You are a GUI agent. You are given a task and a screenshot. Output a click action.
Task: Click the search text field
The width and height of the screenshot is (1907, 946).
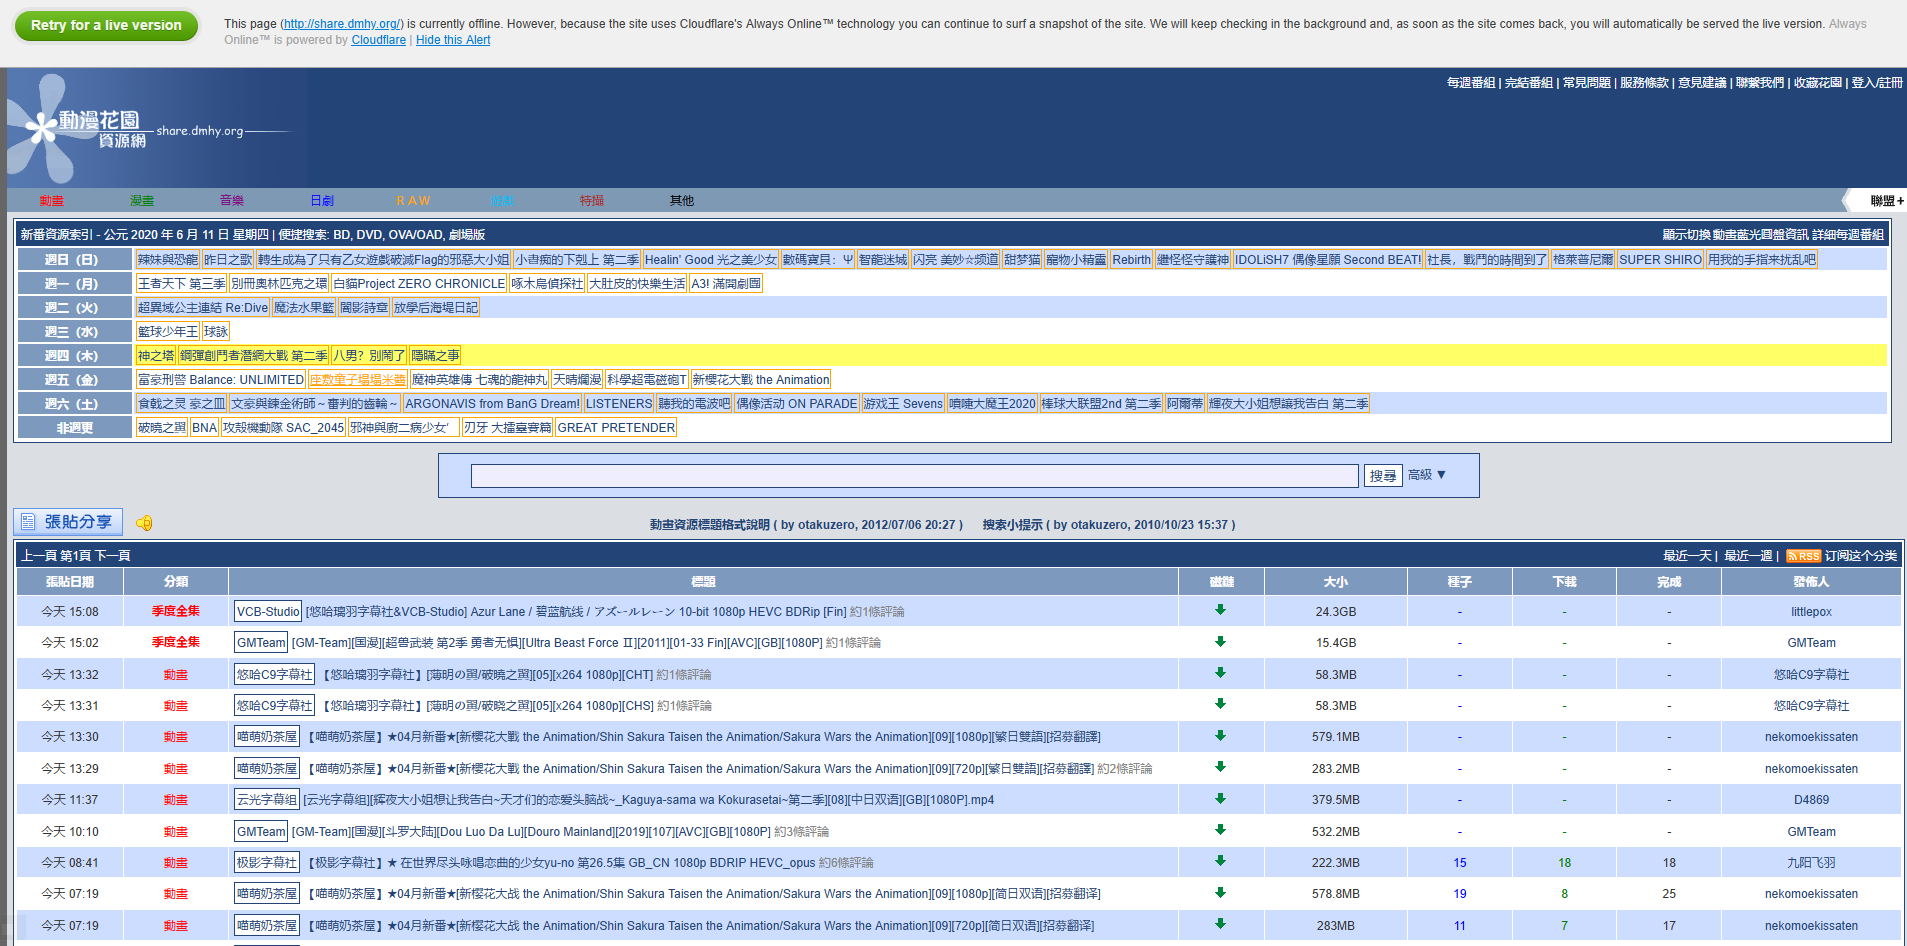pos(914,476)
